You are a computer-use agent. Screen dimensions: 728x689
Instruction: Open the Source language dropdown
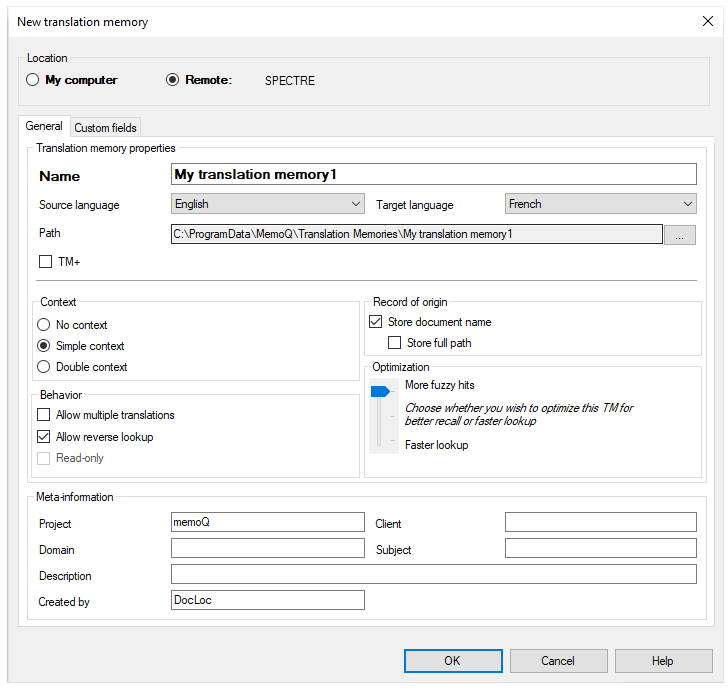pos(267,204)
